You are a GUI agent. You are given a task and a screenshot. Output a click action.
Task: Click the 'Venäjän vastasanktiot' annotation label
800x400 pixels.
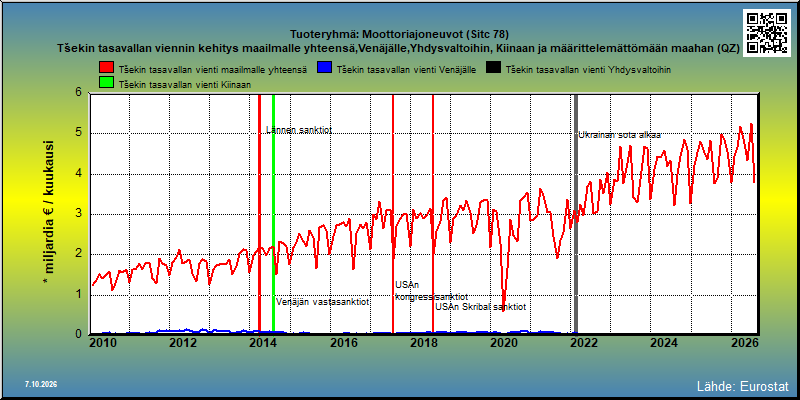322,302
